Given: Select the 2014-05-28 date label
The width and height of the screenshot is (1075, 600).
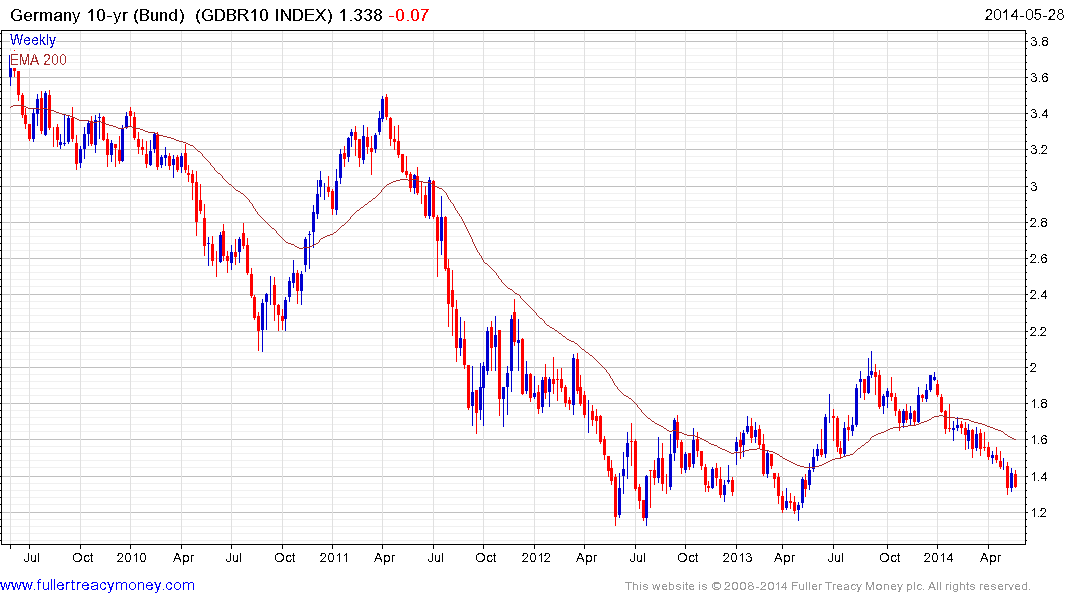Looking at the screenshot, I should 1024,15.
